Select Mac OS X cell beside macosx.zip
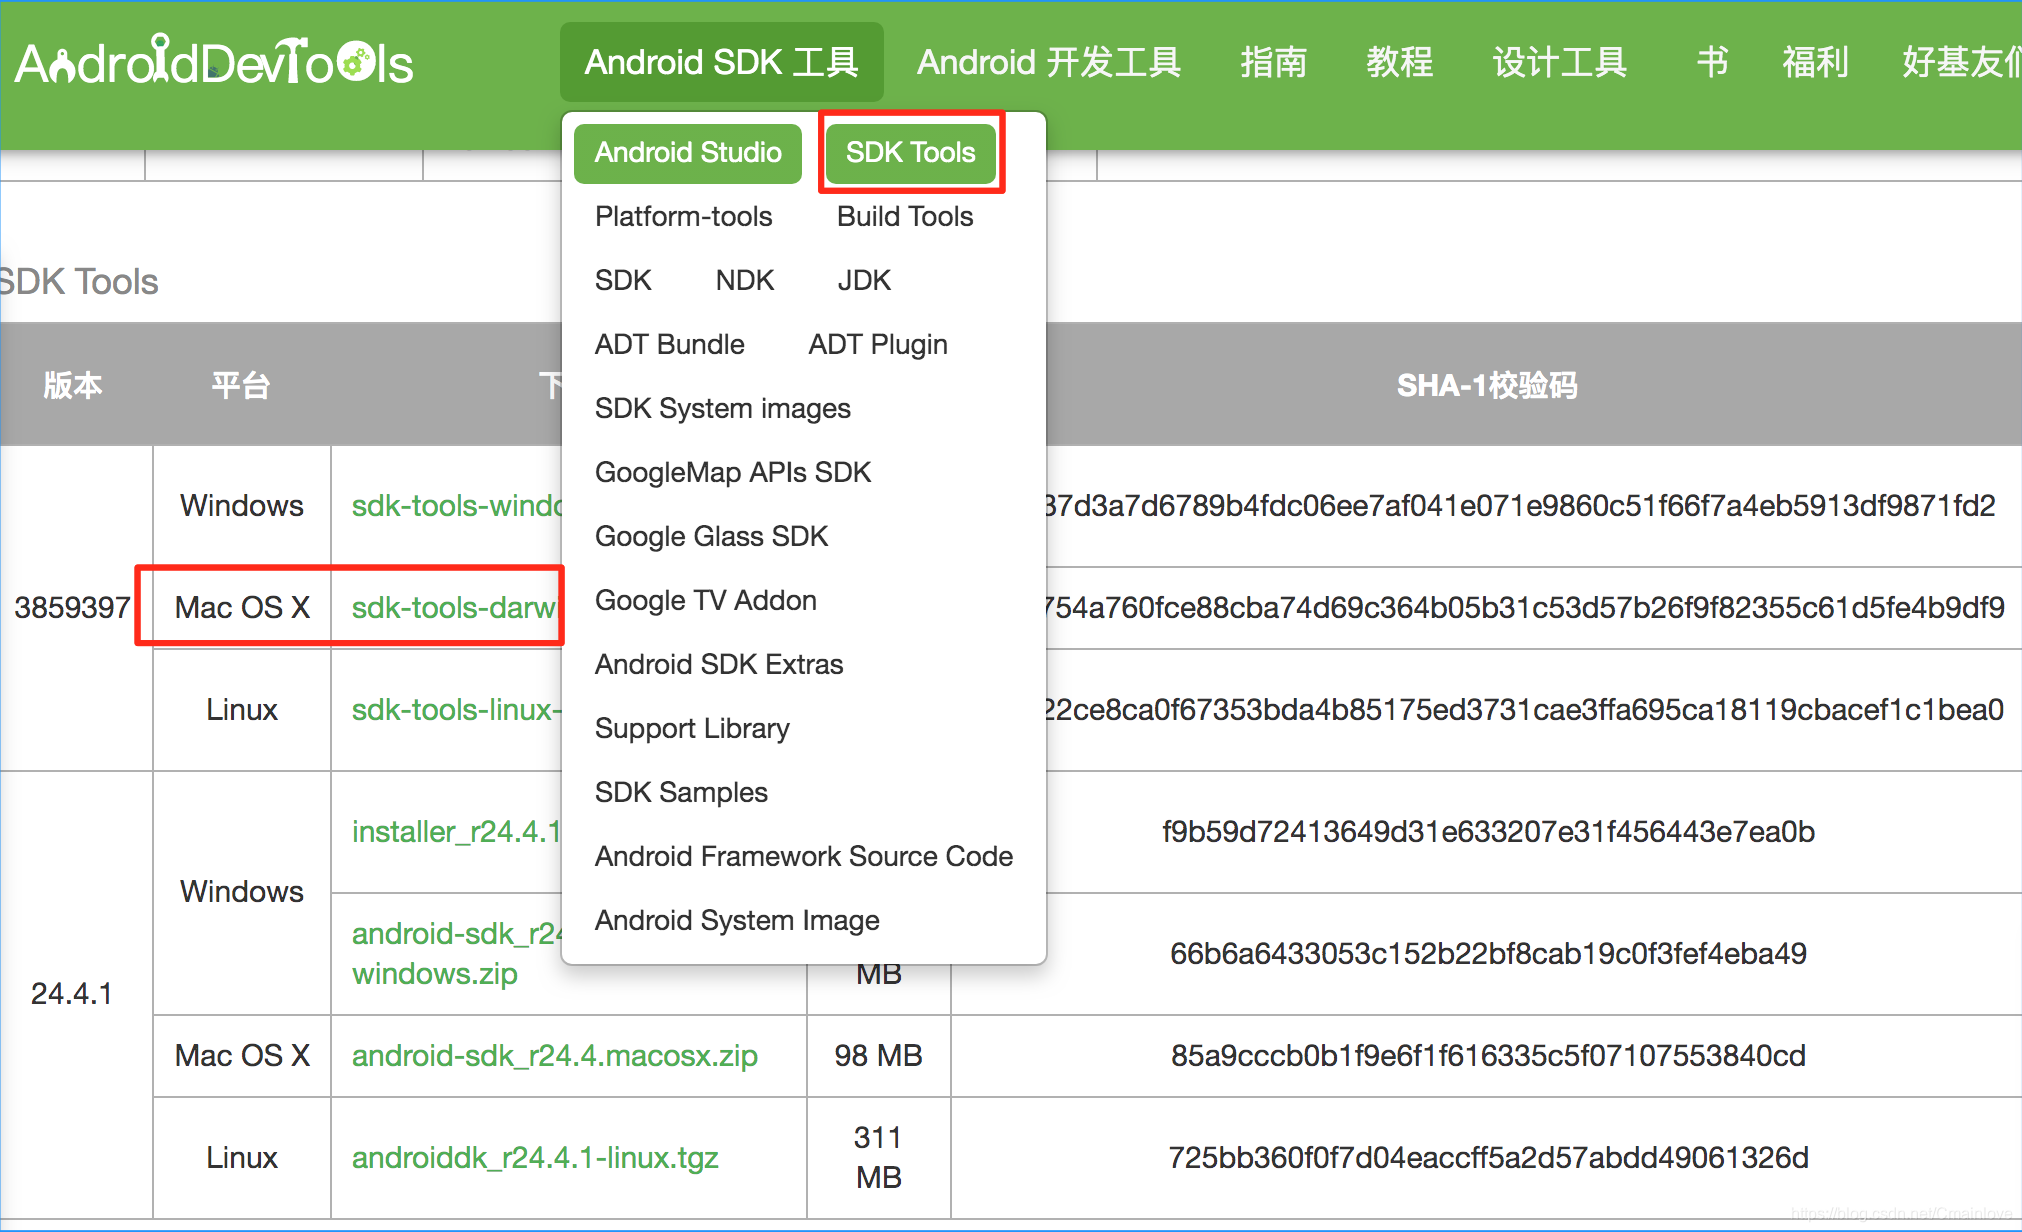2022x1232 pixels. (x=242, y=1056)
